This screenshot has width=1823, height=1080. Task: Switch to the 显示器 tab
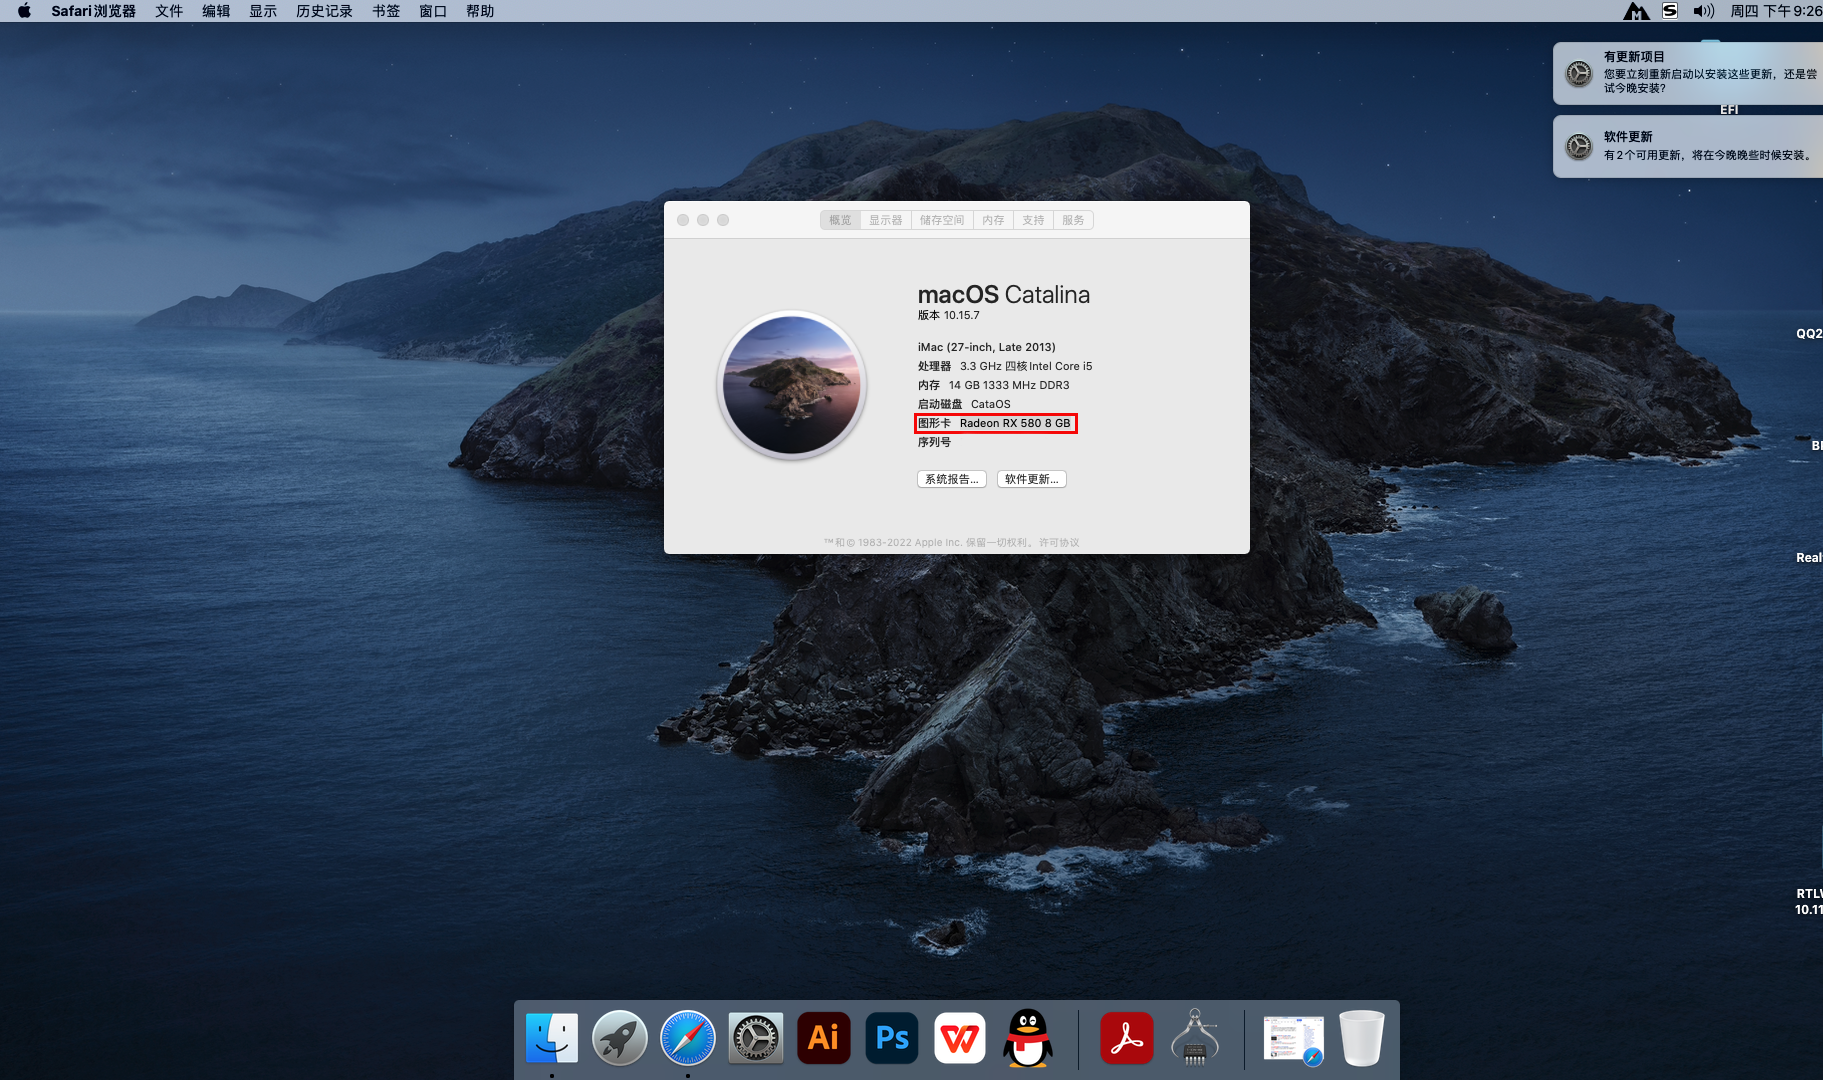coord(885,220)
